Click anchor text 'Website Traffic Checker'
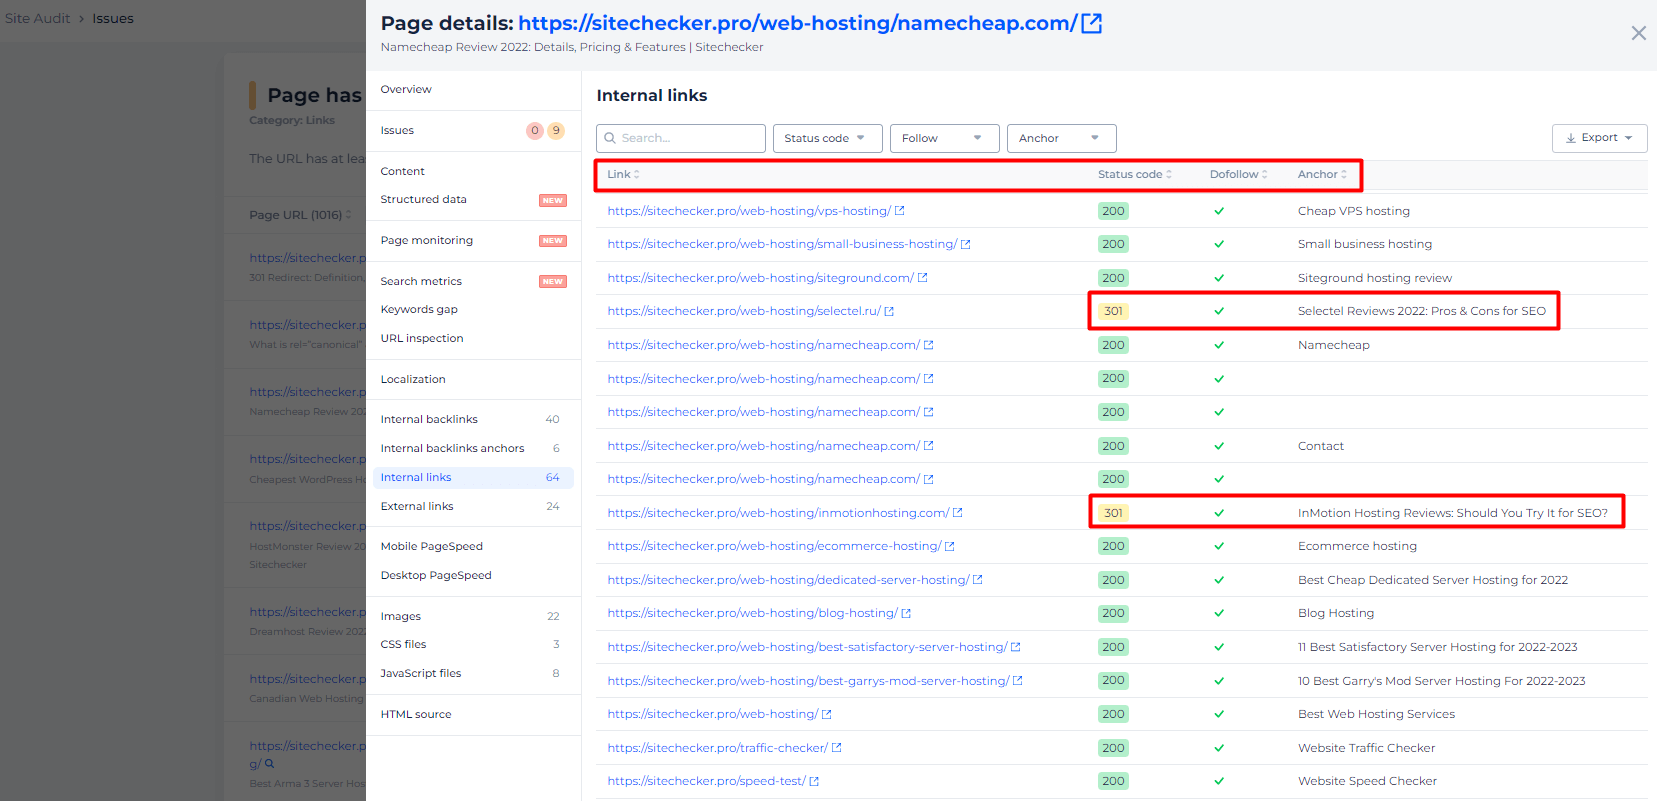The image size is (1657, 801). click(x=1366, y=748)
